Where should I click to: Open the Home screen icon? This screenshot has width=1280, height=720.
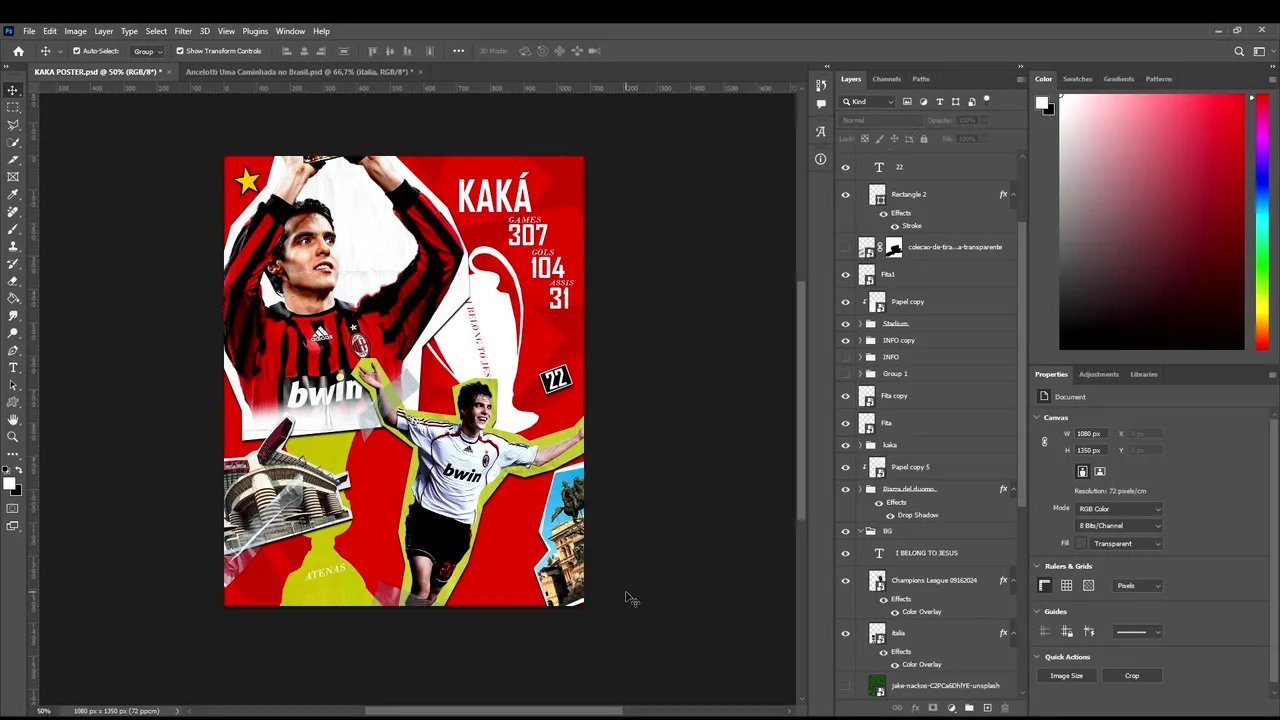(x=18, y=51)
